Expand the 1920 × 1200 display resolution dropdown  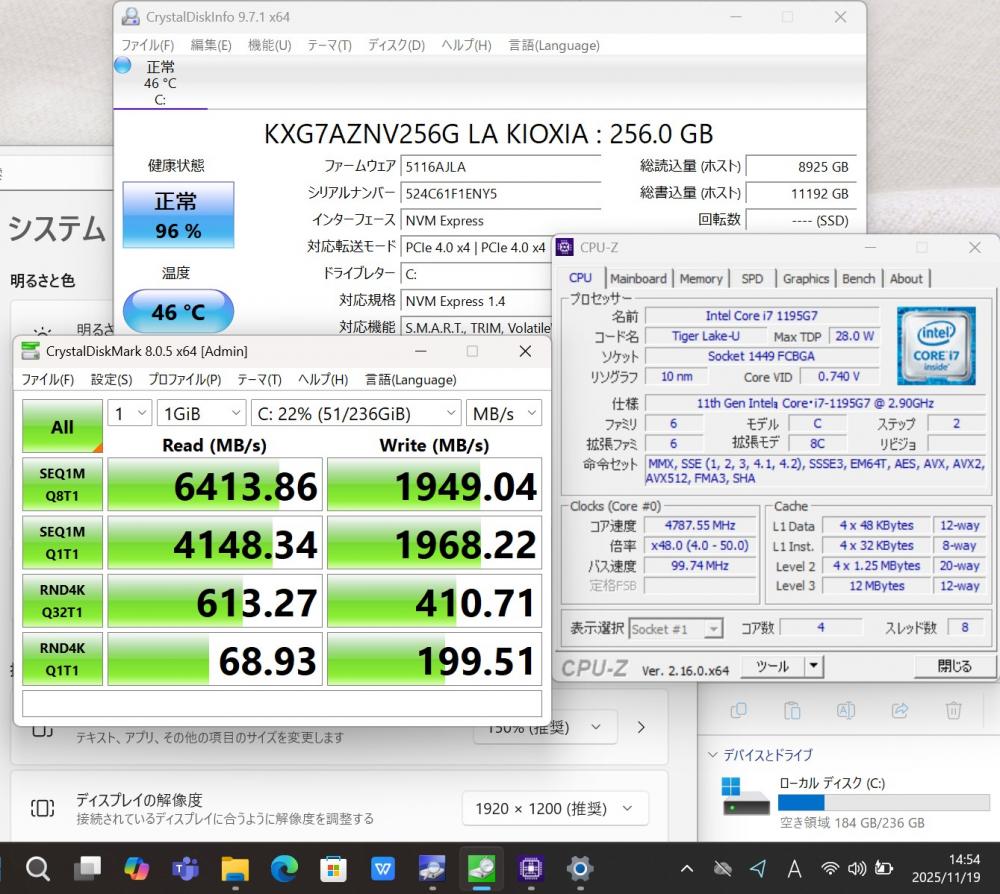554,808
